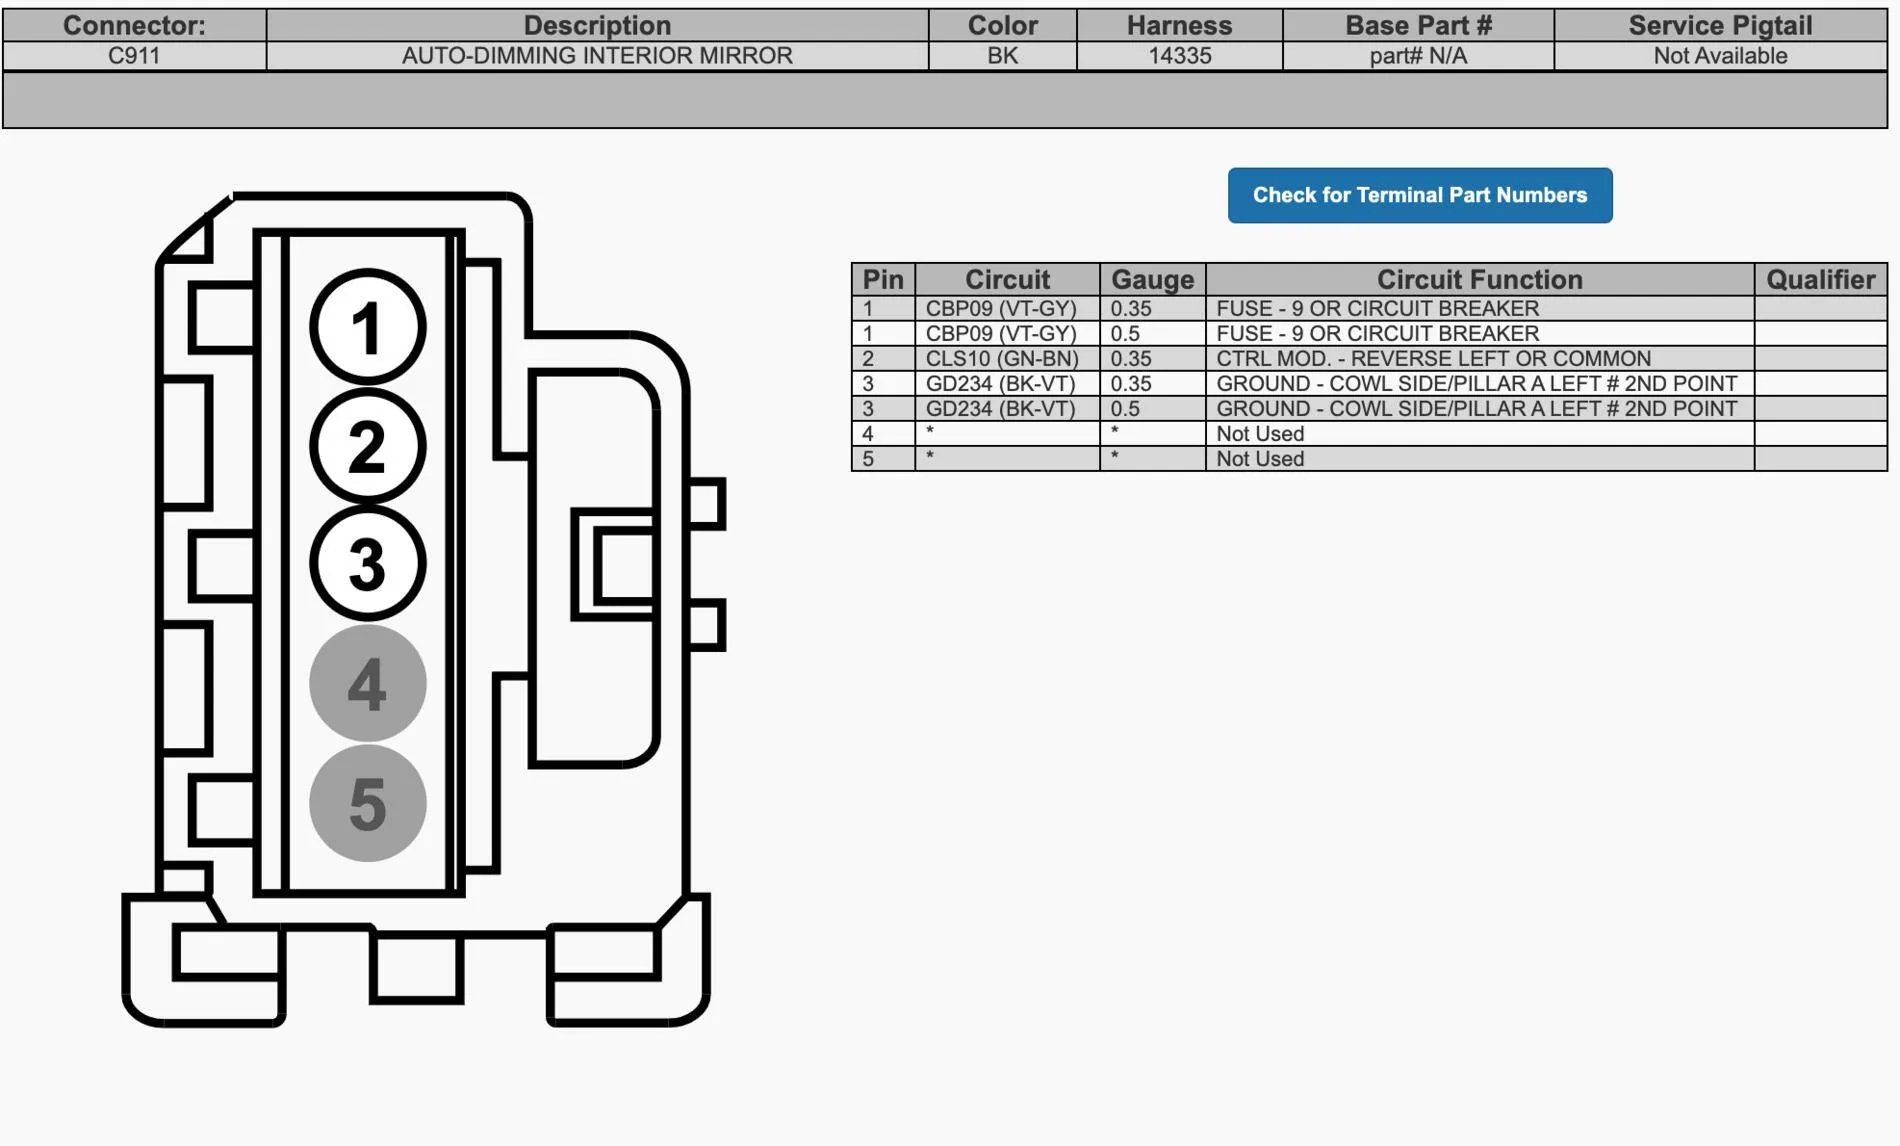
Task: Click Circuit Function column header
Action: tap(1480, 279)
